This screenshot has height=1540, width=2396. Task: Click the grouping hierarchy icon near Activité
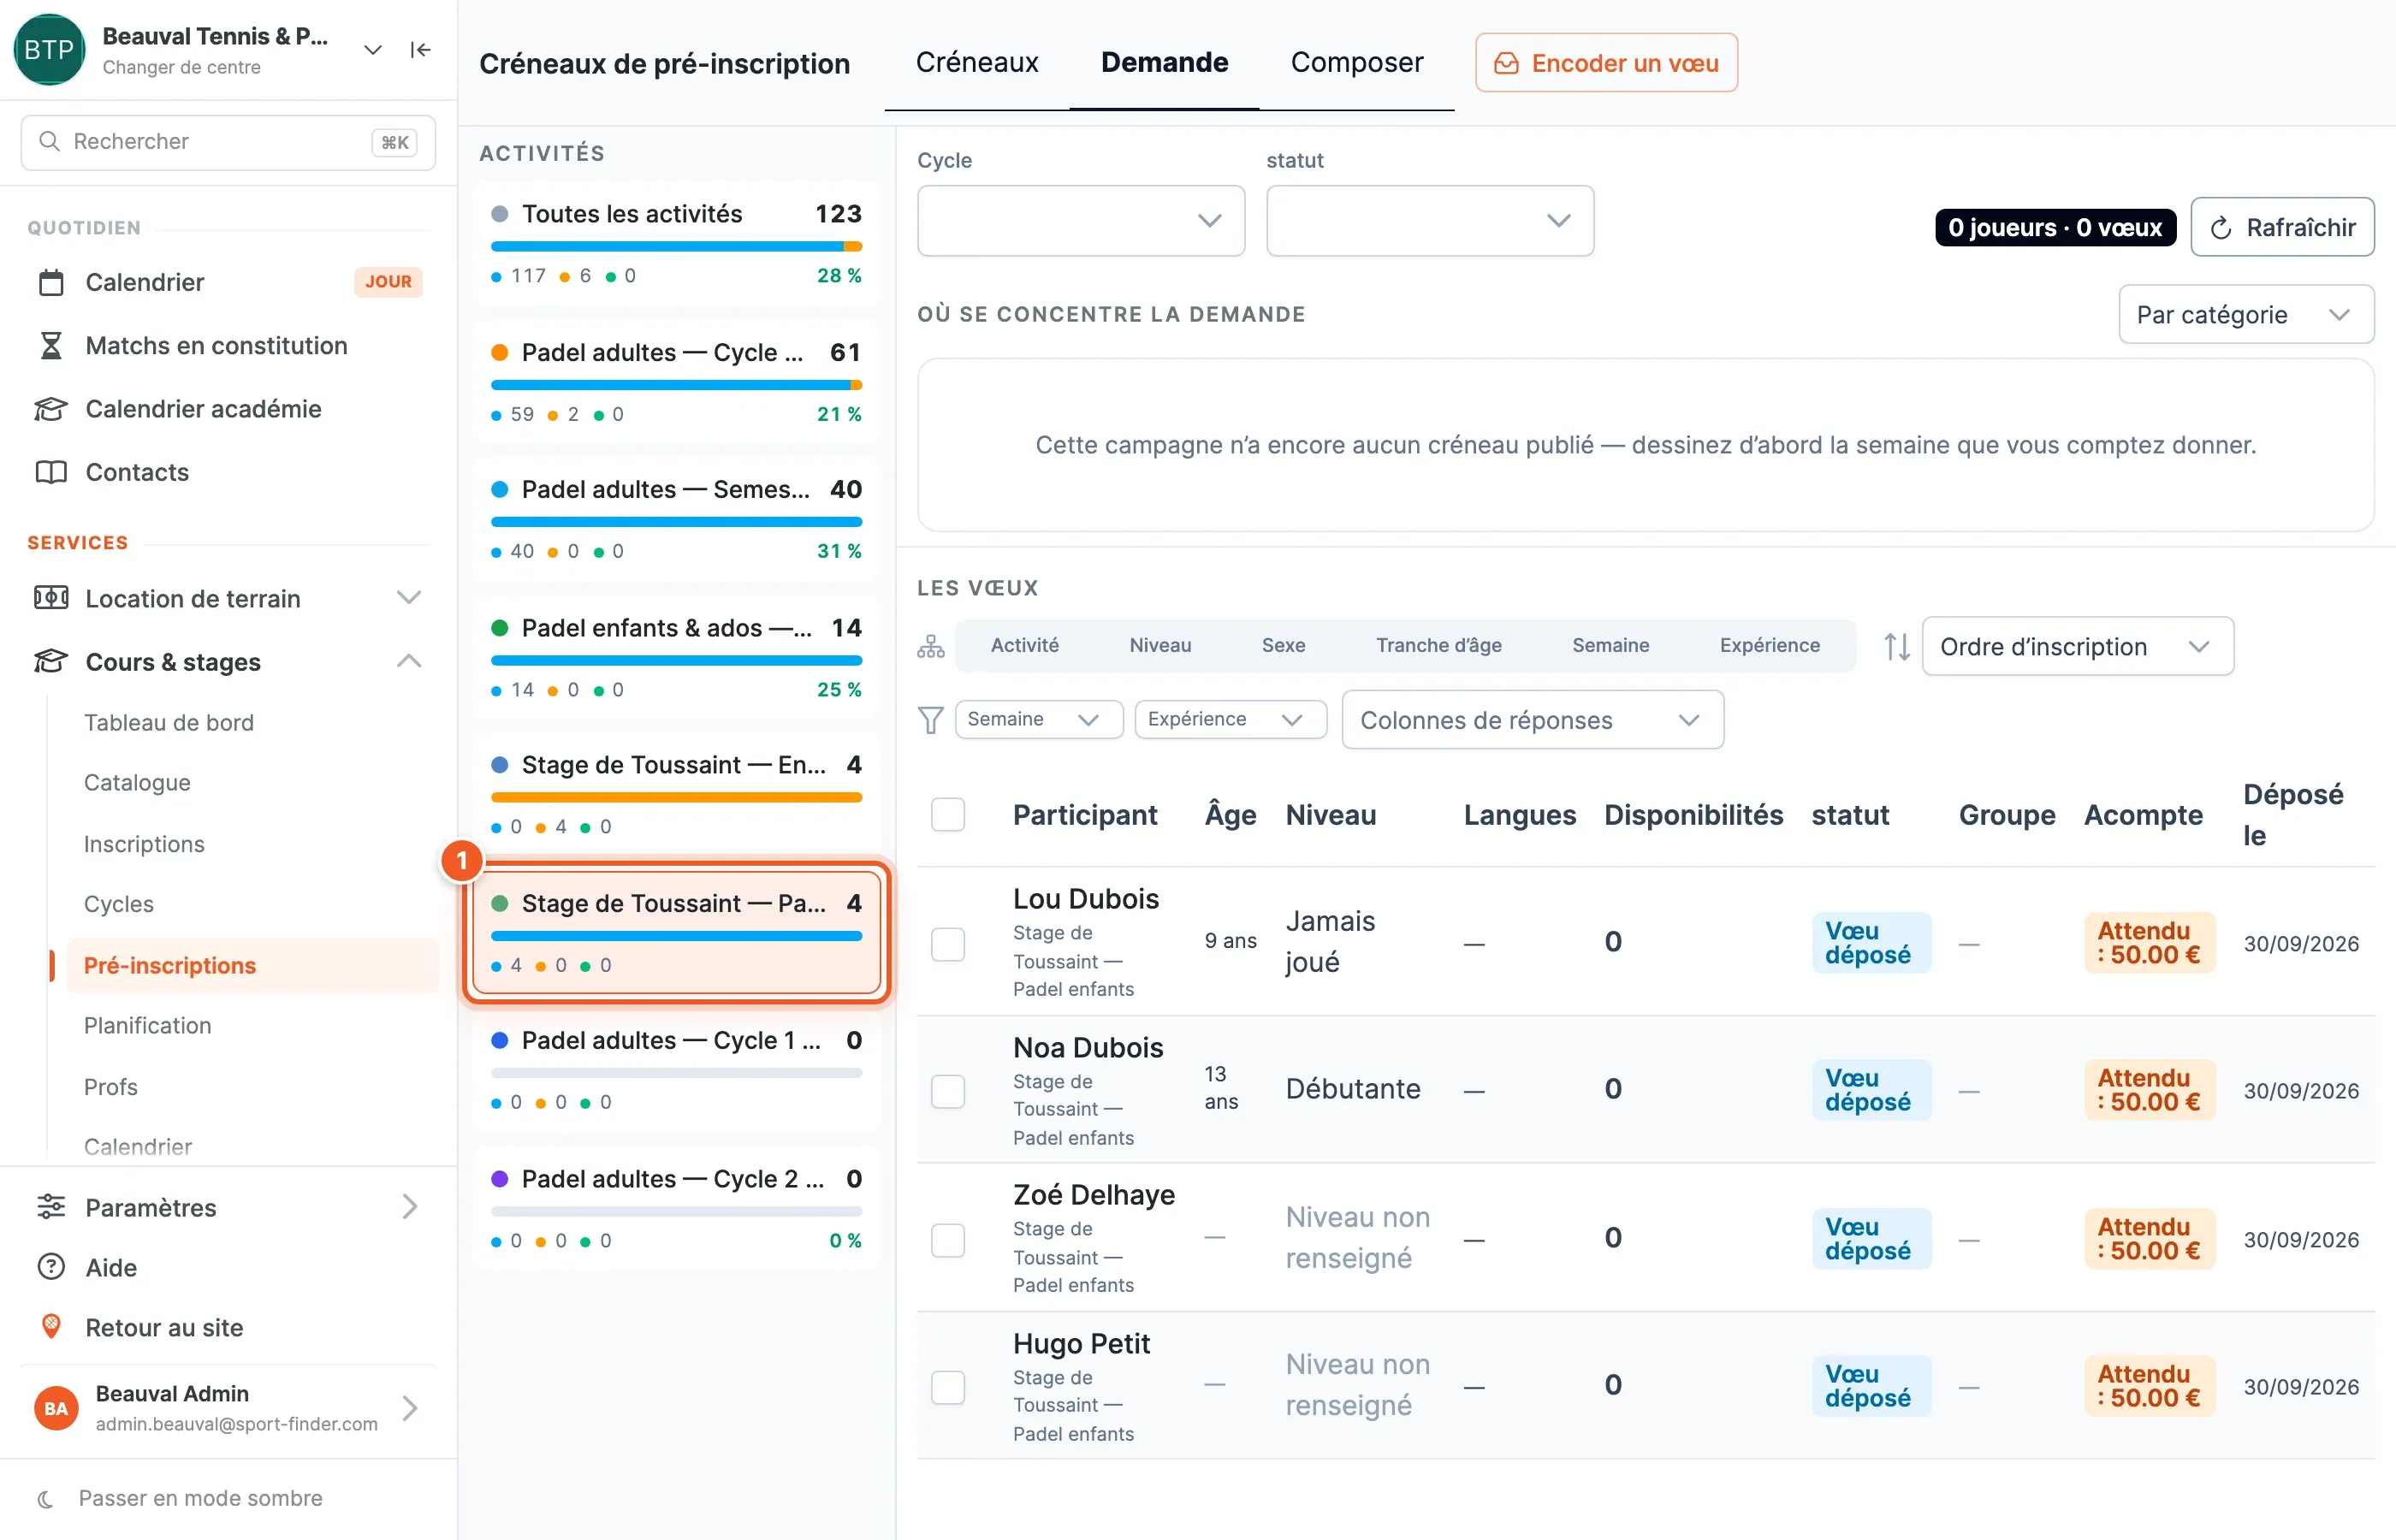coord(931,647)
